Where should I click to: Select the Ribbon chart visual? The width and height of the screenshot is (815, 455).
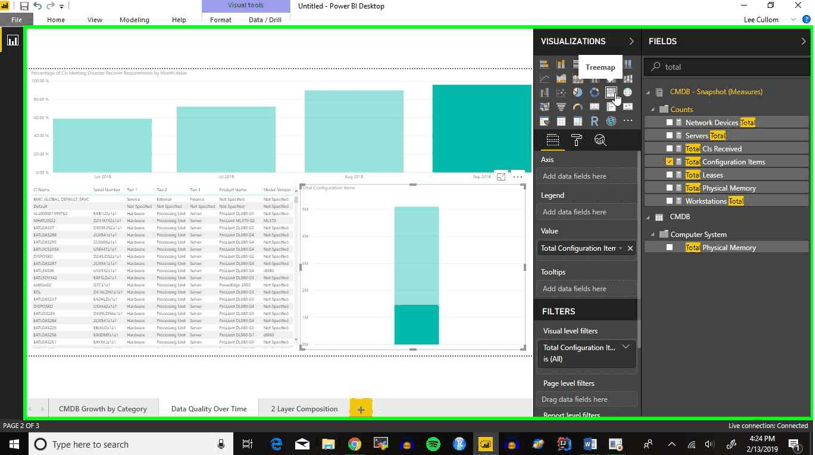[x=628, y=79]
